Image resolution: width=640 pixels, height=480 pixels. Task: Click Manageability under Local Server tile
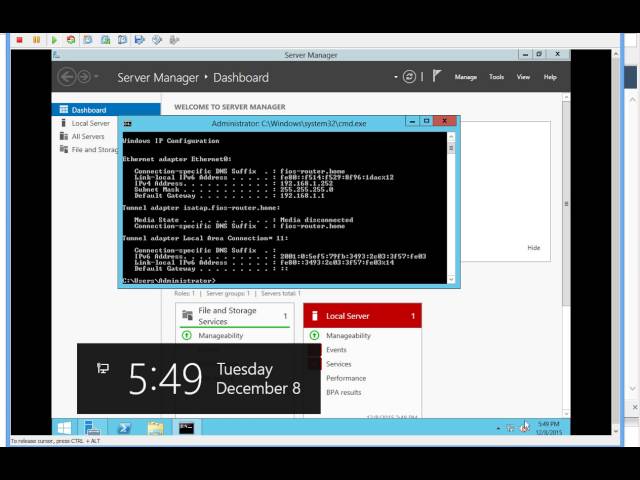click(x=349, y=336)
